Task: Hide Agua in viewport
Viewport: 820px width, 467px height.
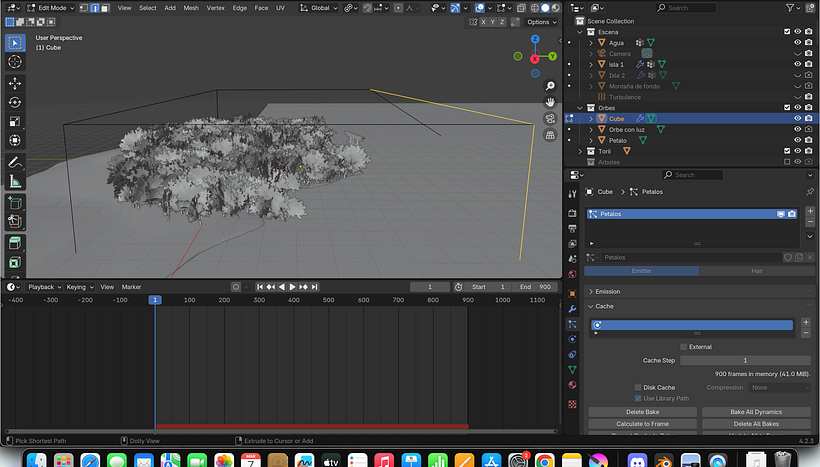Action: pyautogui.click(x=798, y=43)
